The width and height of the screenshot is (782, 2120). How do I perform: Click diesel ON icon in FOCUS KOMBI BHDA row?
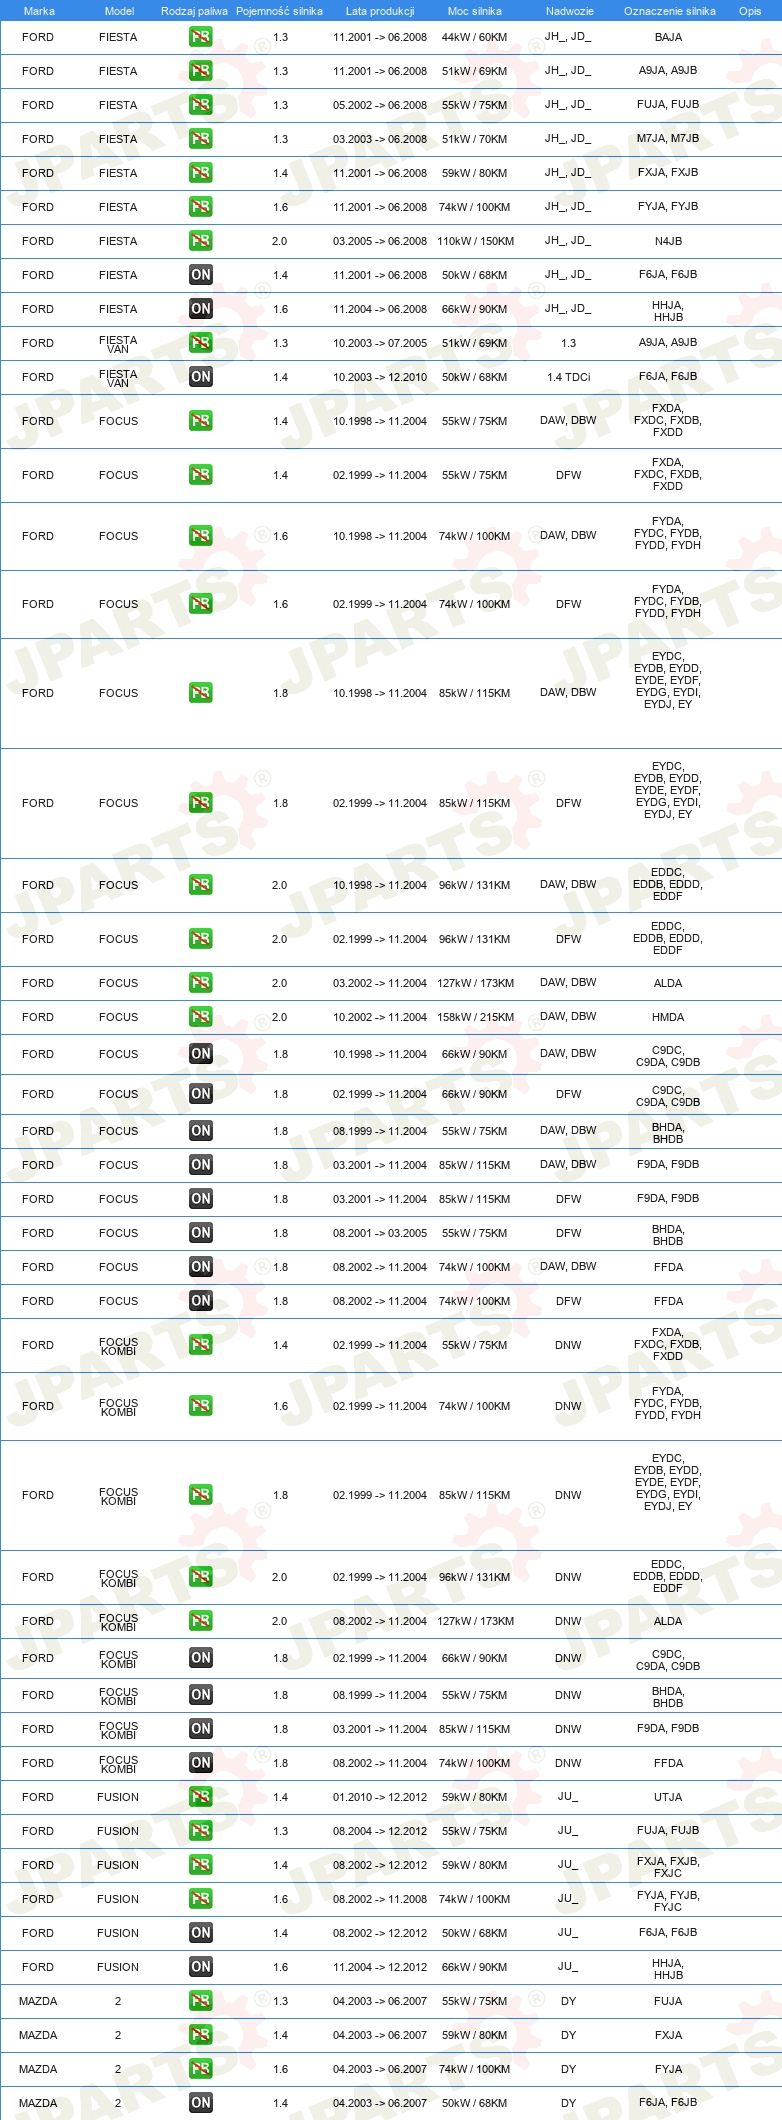tap(200, 1695)
